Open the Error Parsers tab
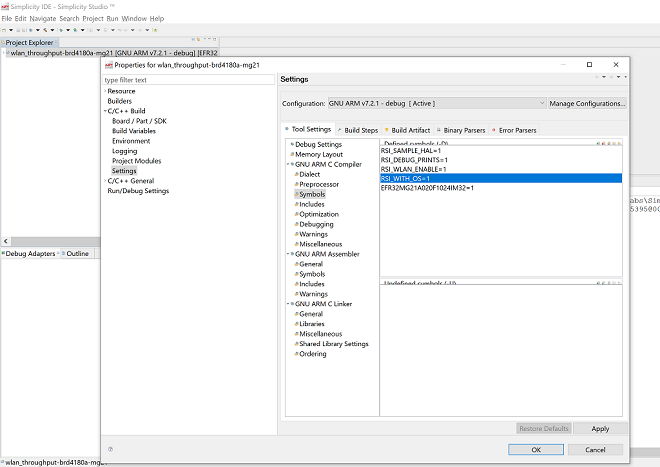This screenshot has height=467, width=660. [517, 130]
